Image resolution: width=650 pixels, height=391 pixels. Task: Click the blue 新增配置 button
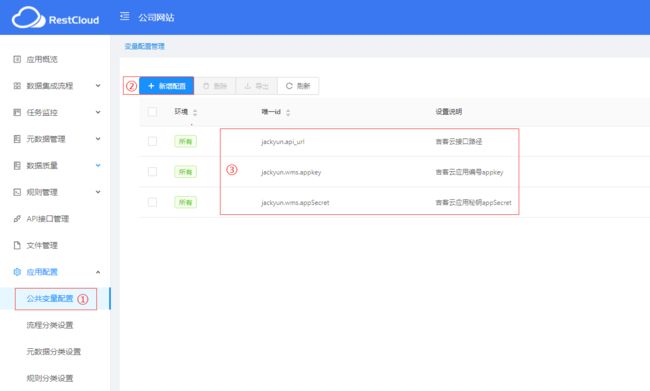[167, 86]
